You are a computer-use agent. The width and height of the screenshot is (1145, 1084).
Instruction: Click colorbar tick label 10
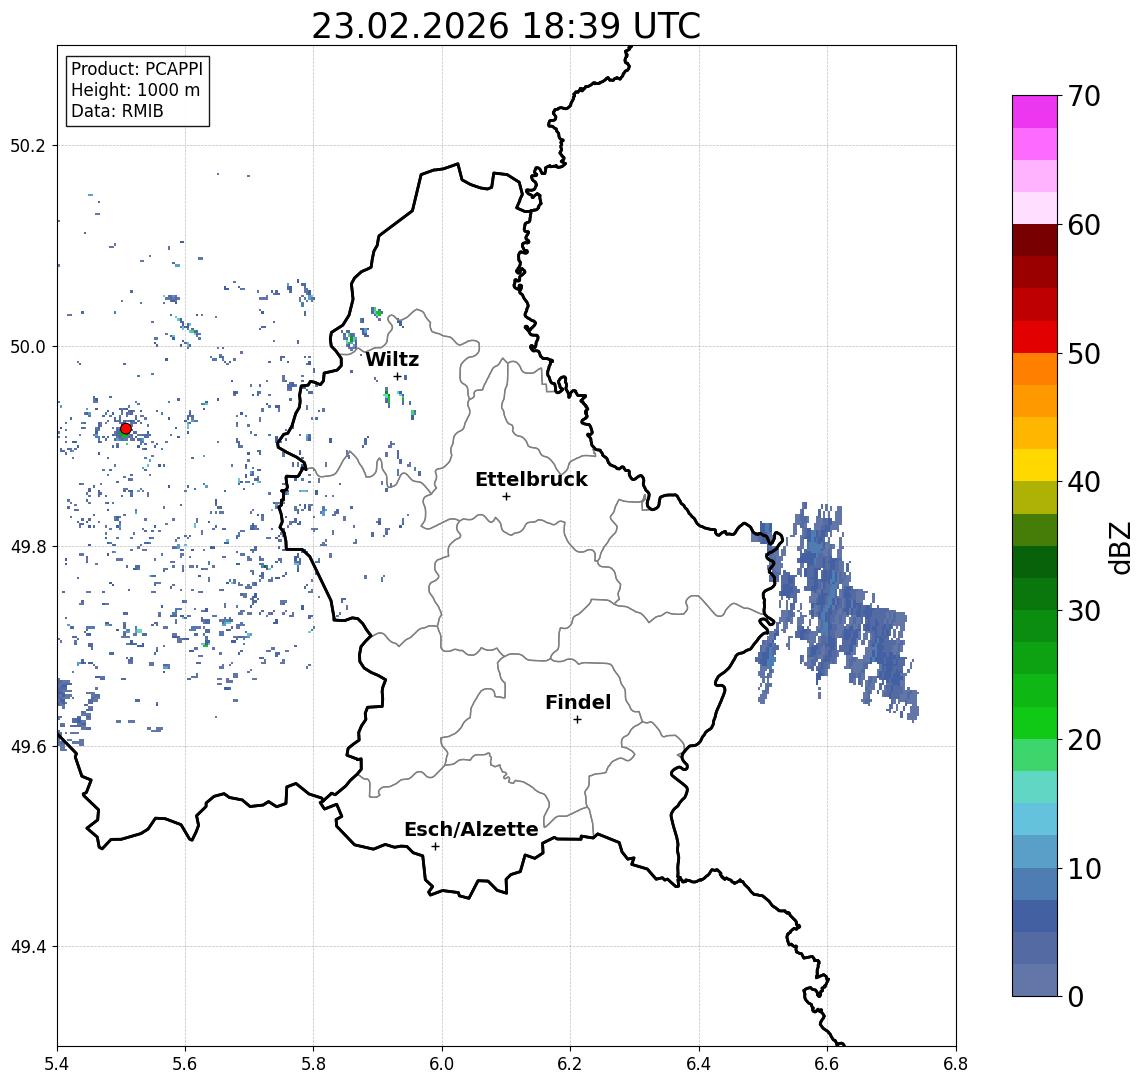[x=1084, y=869]
